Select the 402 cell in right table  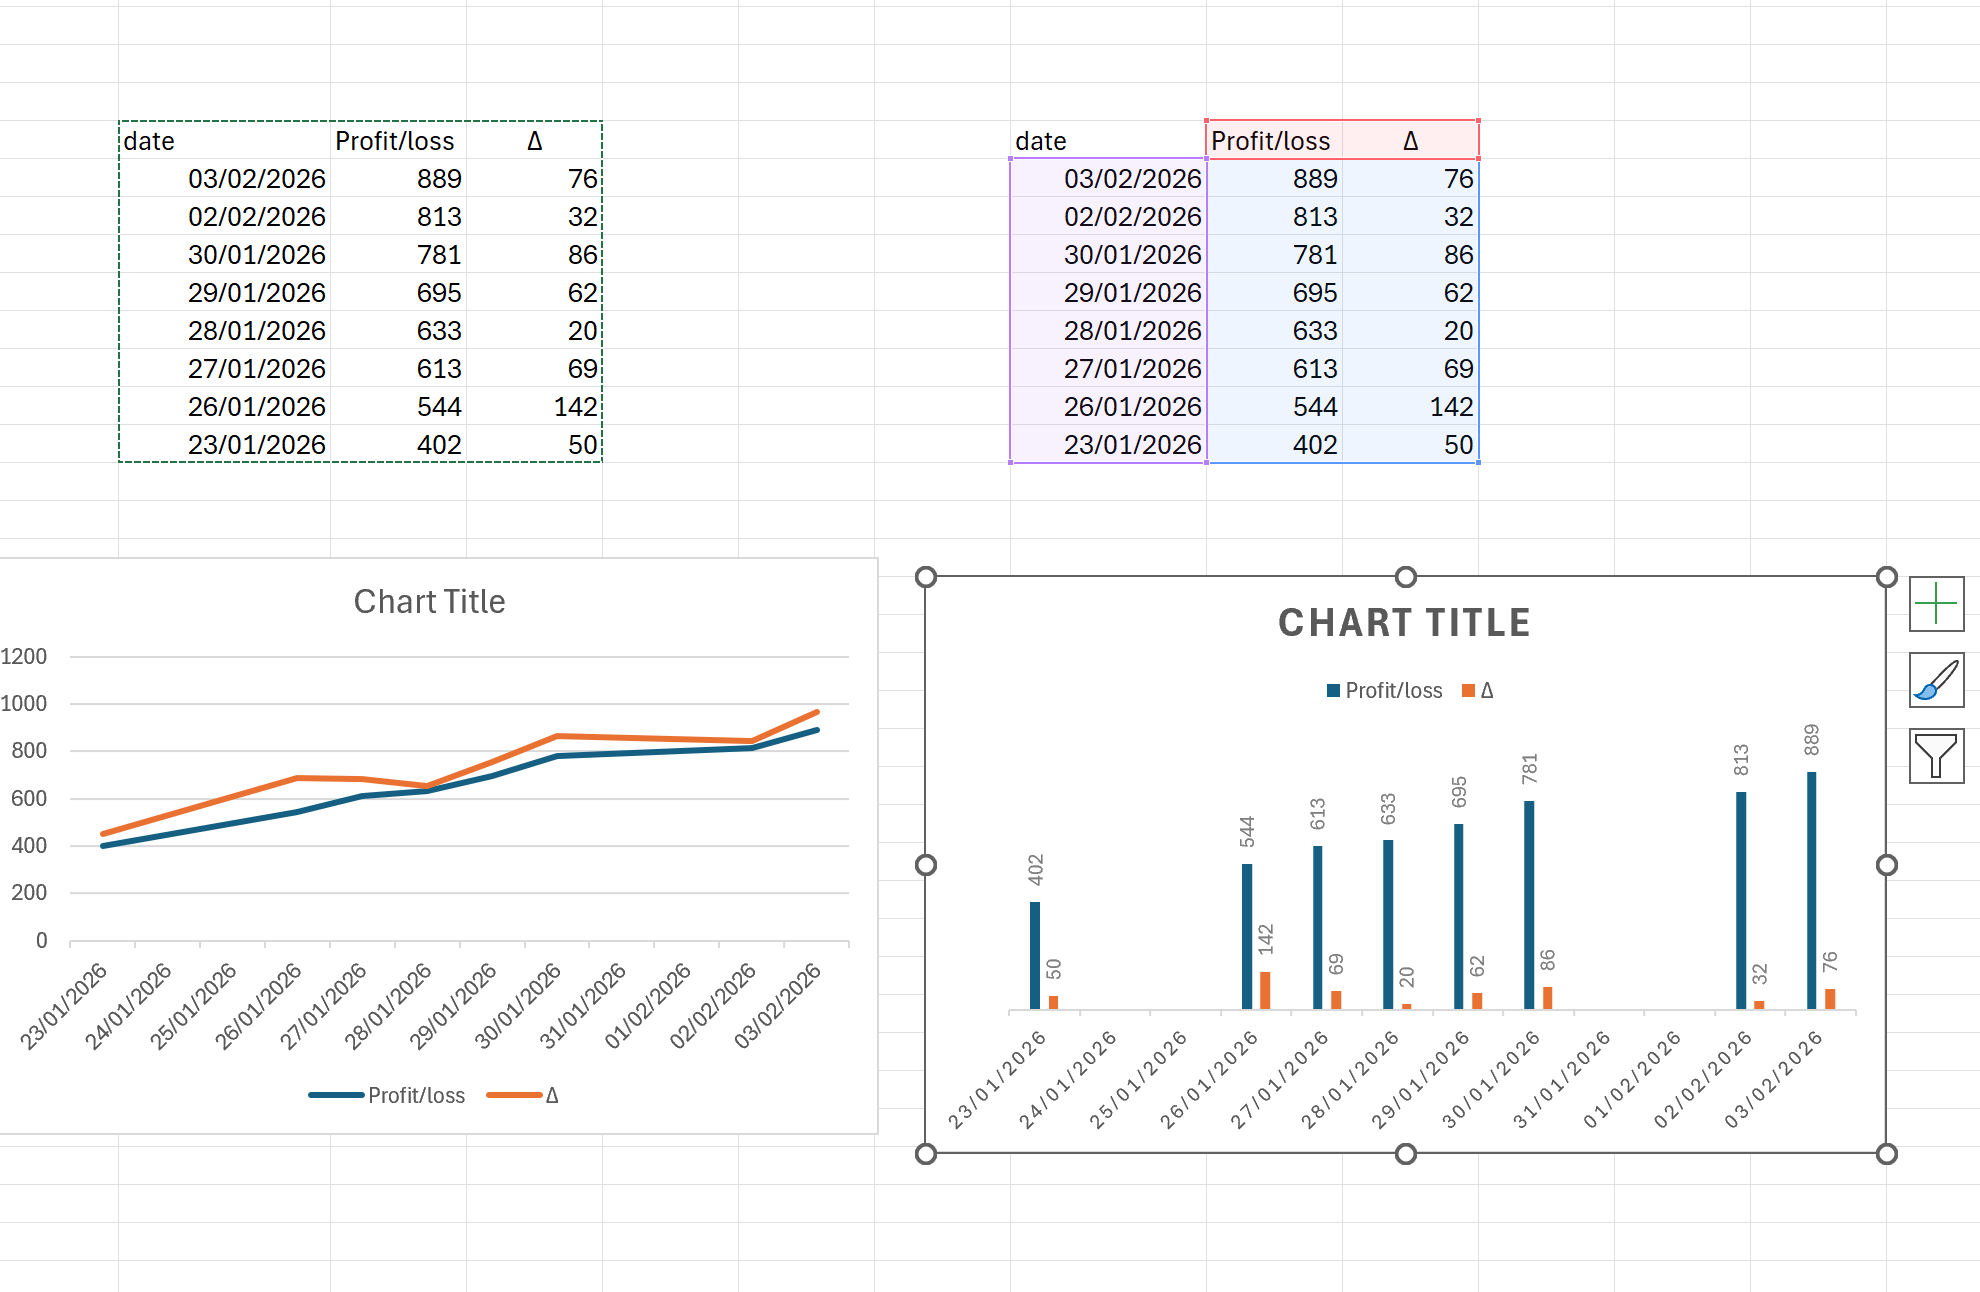click(1274, 444)
